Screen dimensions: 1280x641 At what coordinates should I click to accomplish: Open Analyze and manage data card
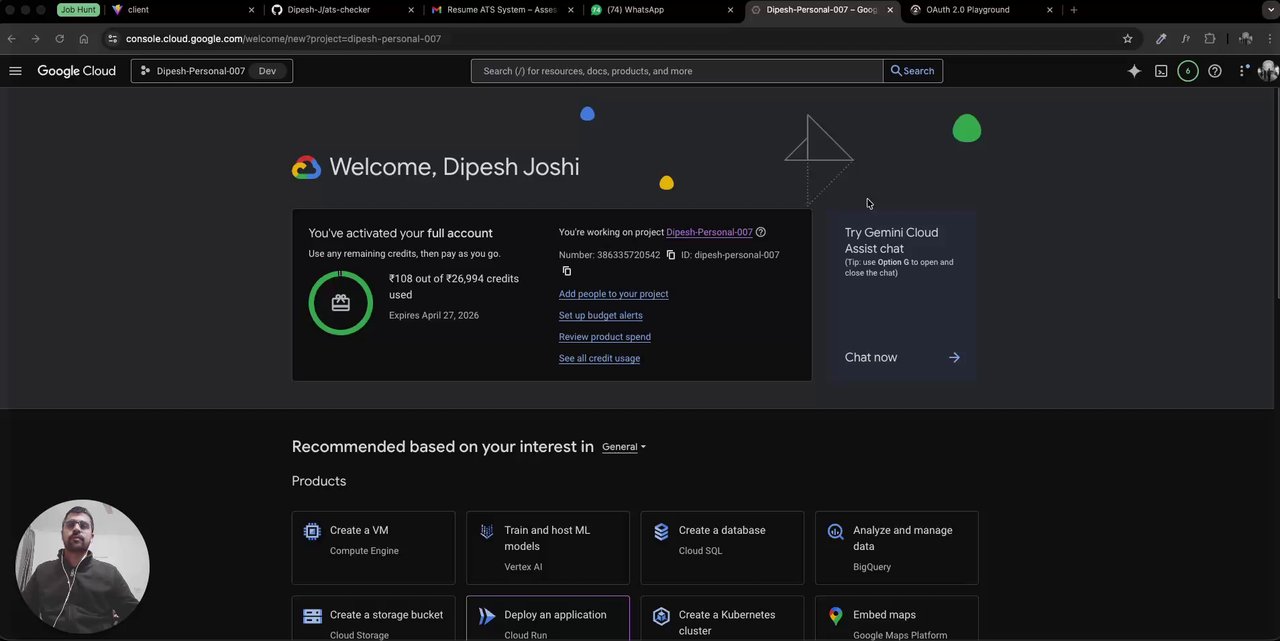(897, 548)
